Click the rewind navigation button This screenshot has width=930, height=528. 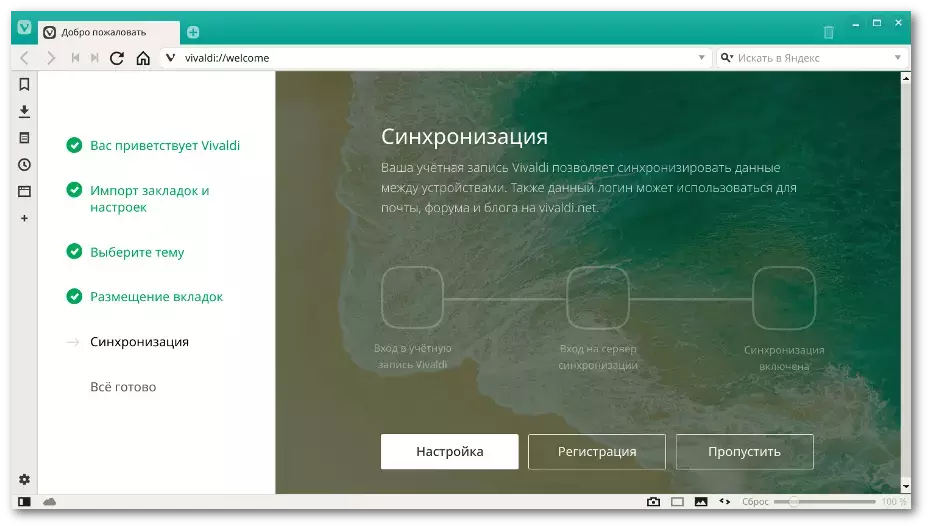point(75,58)
